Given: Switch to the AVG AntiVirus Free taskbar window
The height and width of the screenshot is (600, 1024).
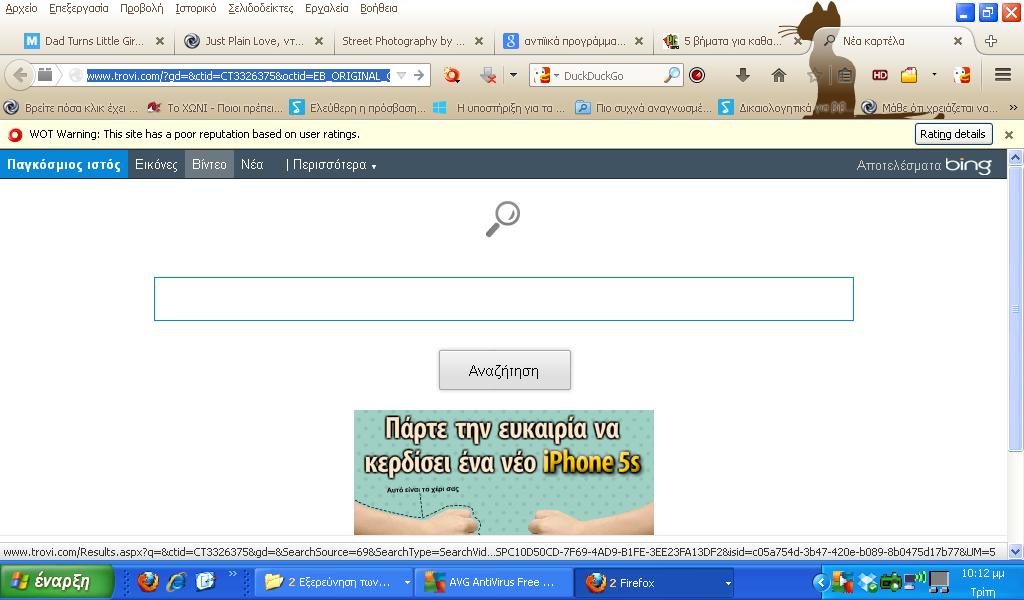Looking at the screenshot, I should [496, 582].
